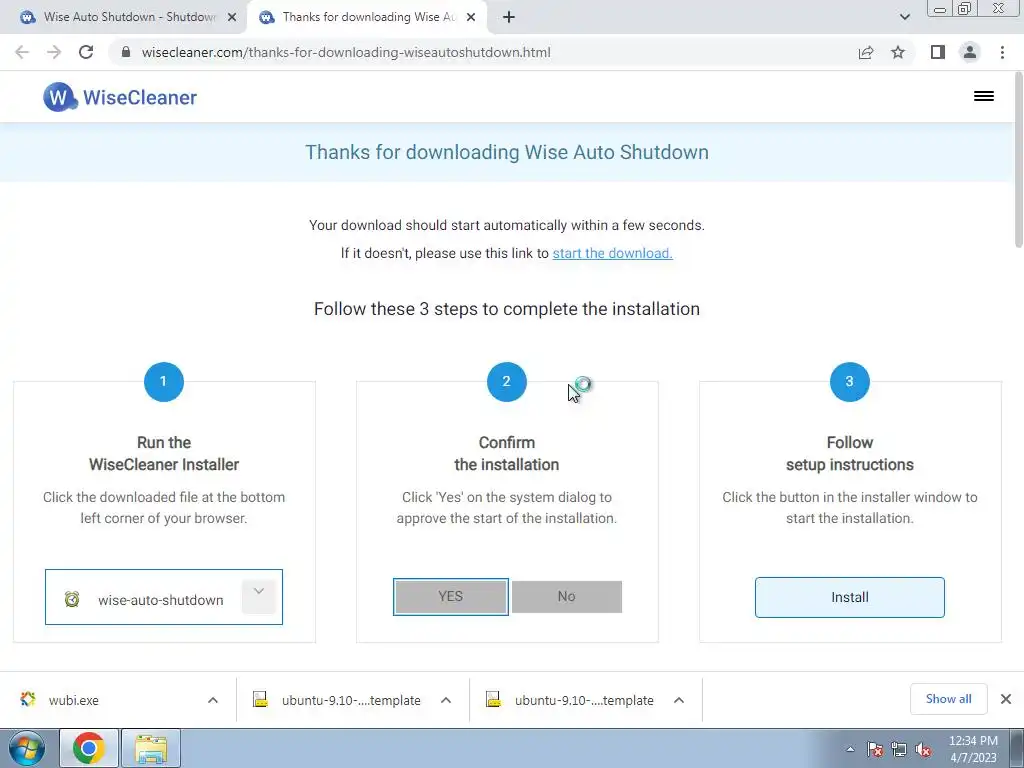The height and width of the screenshot is (768, 1024).
Task: Click the Thanks for downloading Wise Auto Shutdown heading
Action: 507,152
